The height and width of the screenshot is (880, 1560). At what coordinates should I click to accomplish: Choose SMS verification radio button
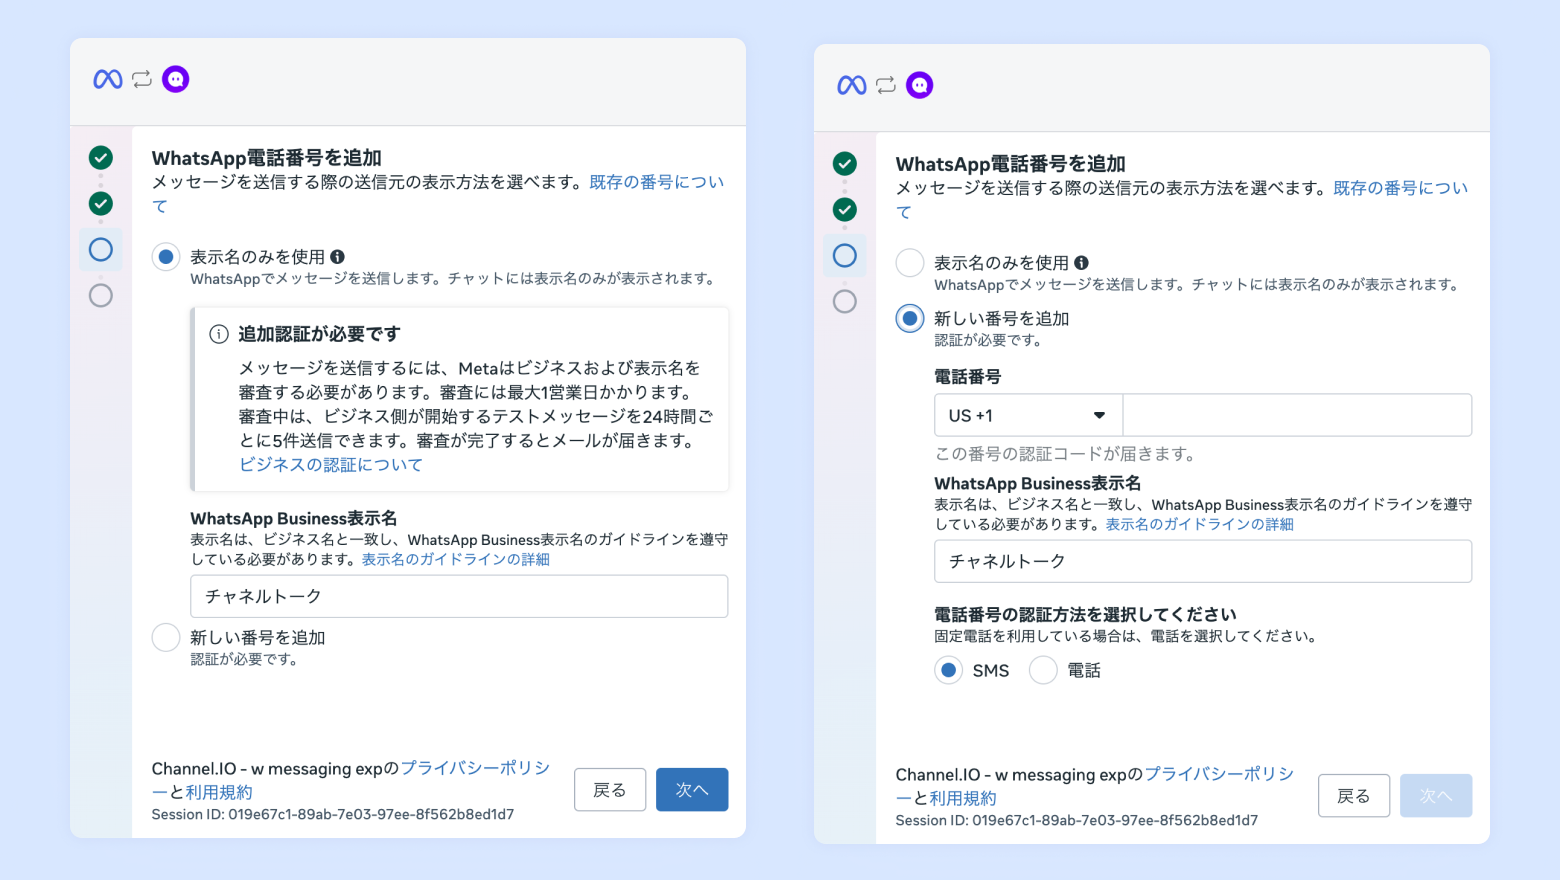(x=949, y=670)
